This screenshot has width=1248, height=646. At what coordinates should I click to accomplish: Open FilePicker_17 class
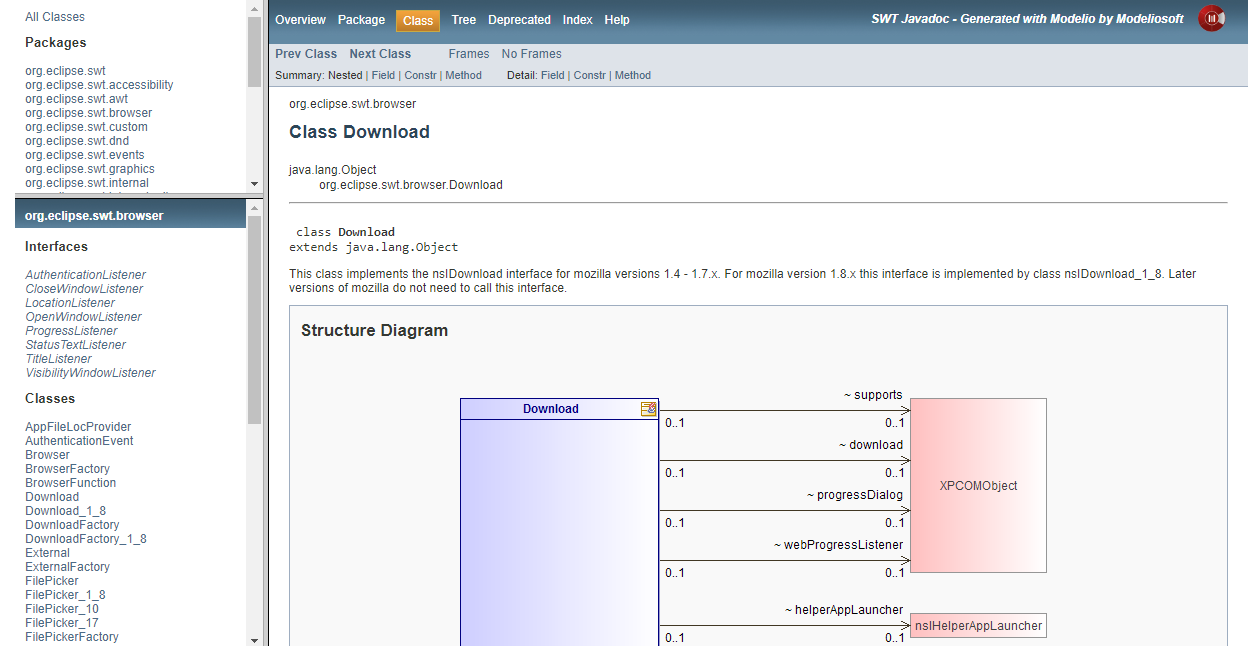pyautogui.click(x=62, y=623)
